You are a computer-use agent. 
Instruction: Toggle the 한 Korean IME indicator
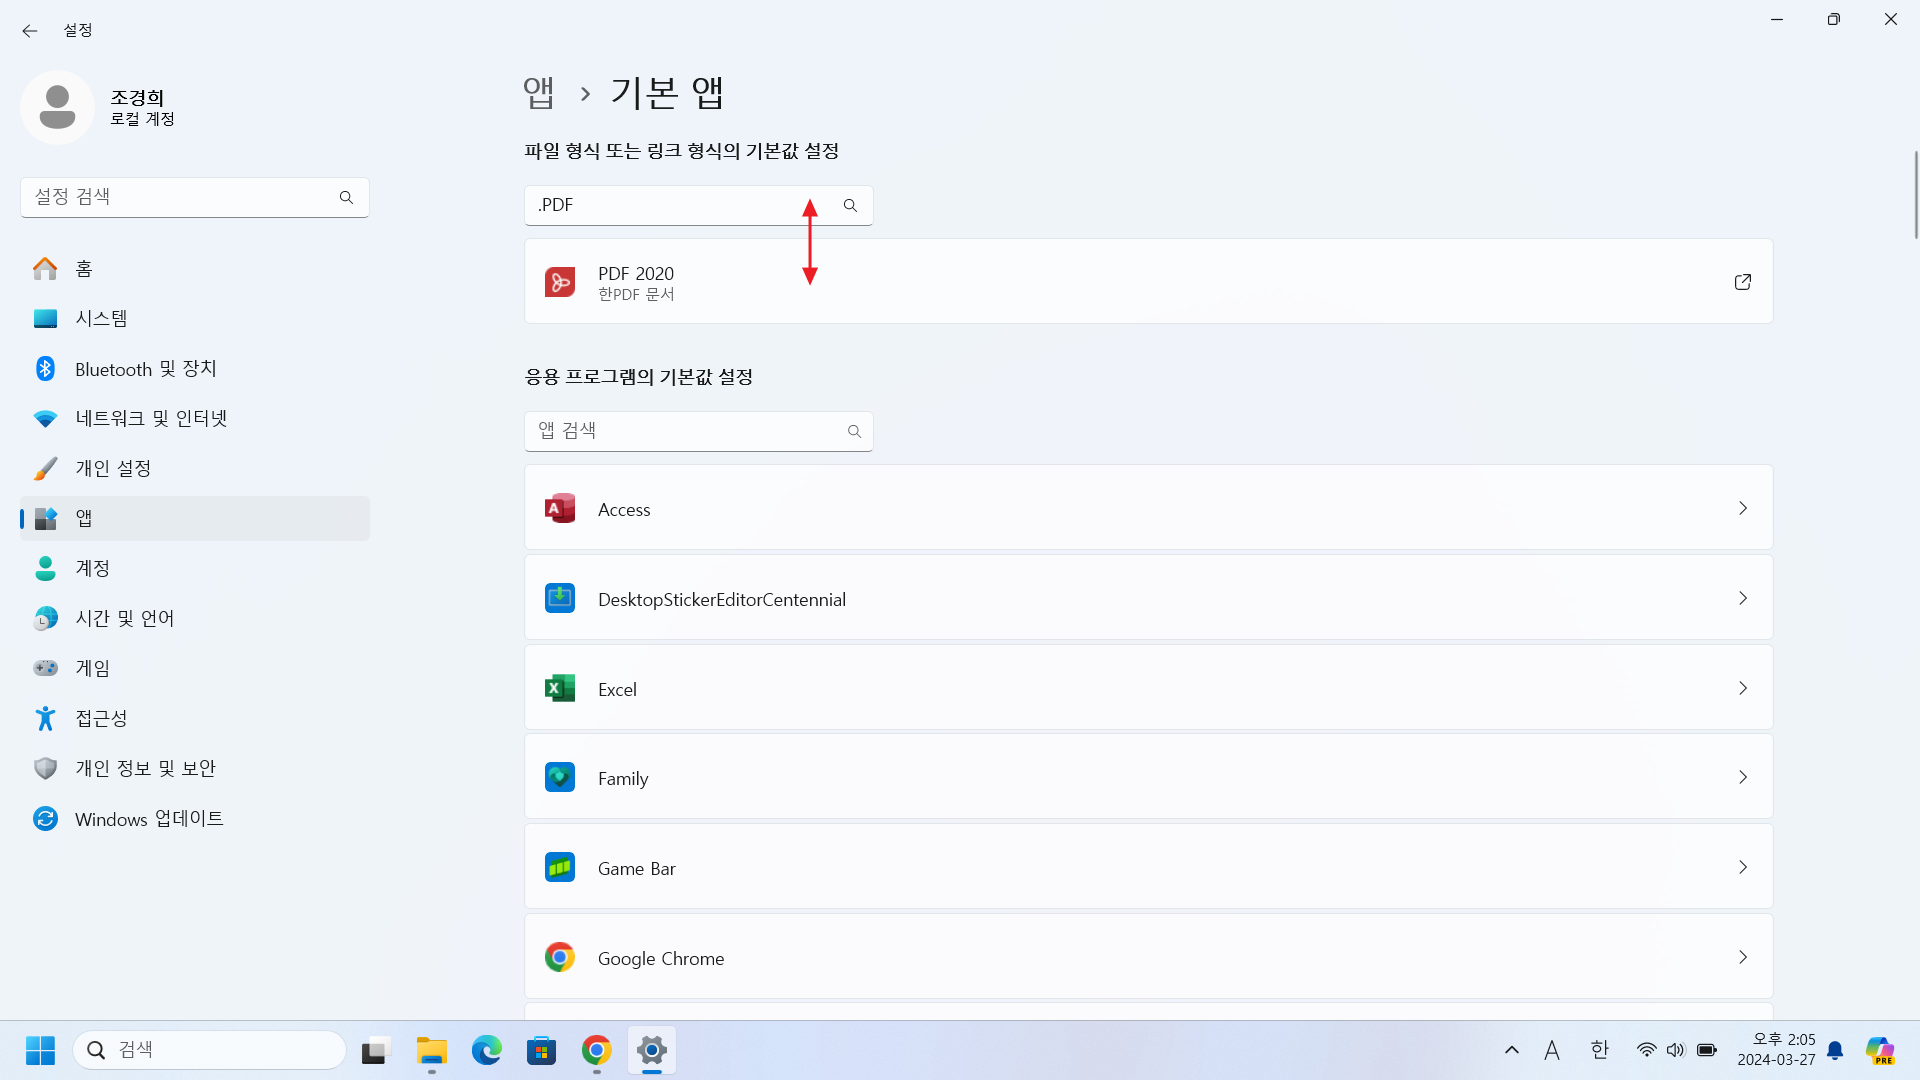pos(1600,1050)
